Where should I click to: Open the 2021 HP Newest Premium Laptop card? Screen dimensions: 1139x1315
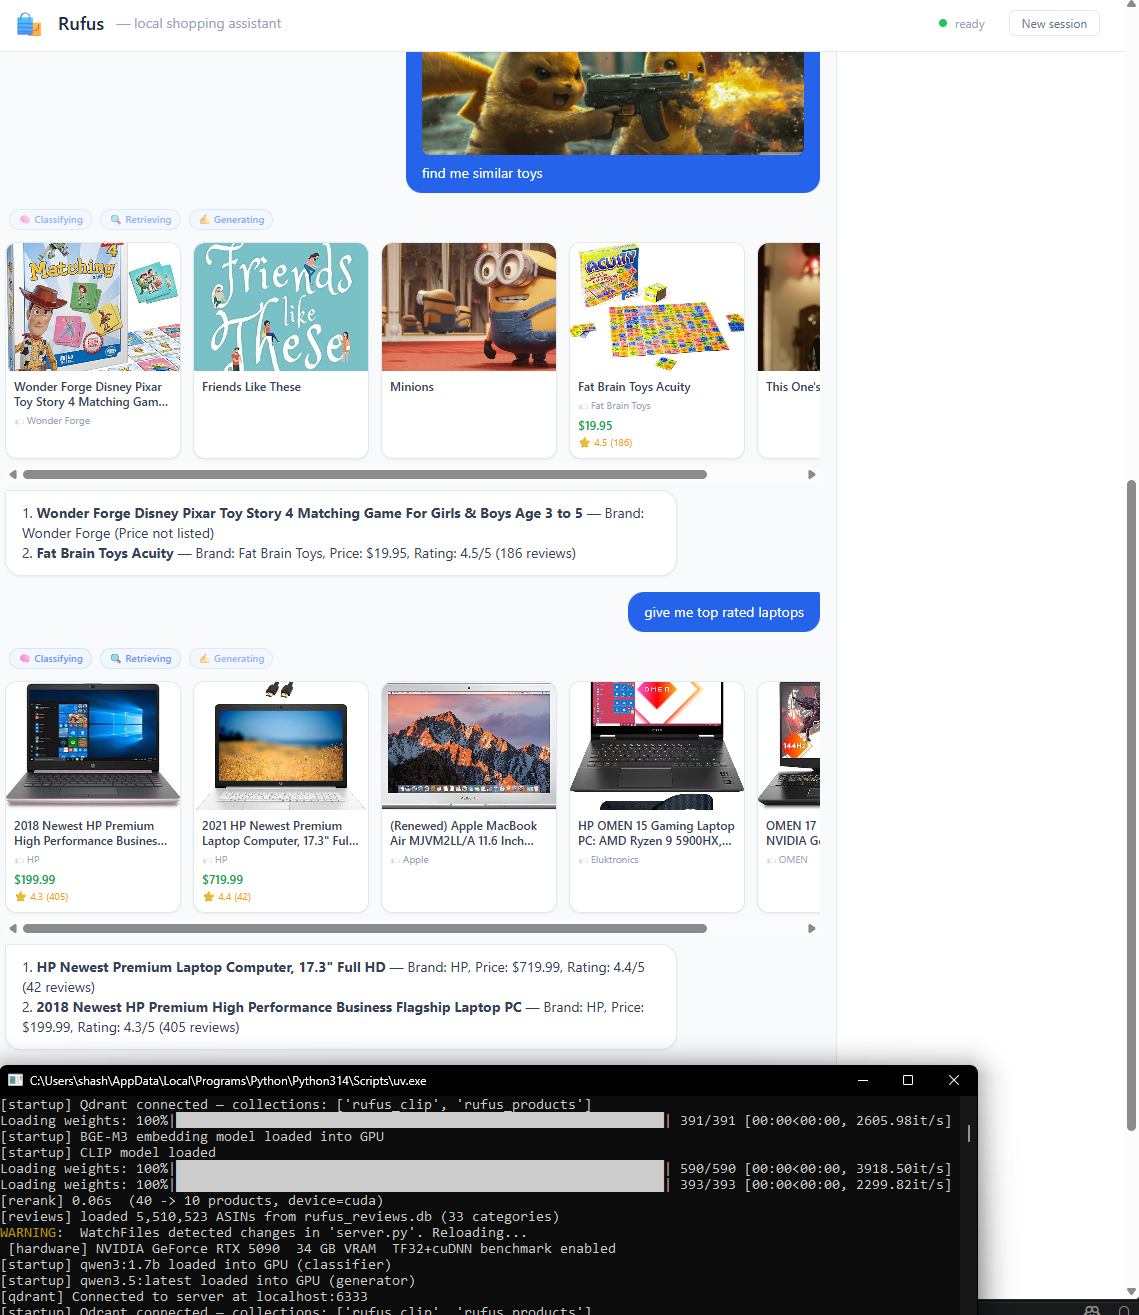pyautogui.click(x=281, y=797)
